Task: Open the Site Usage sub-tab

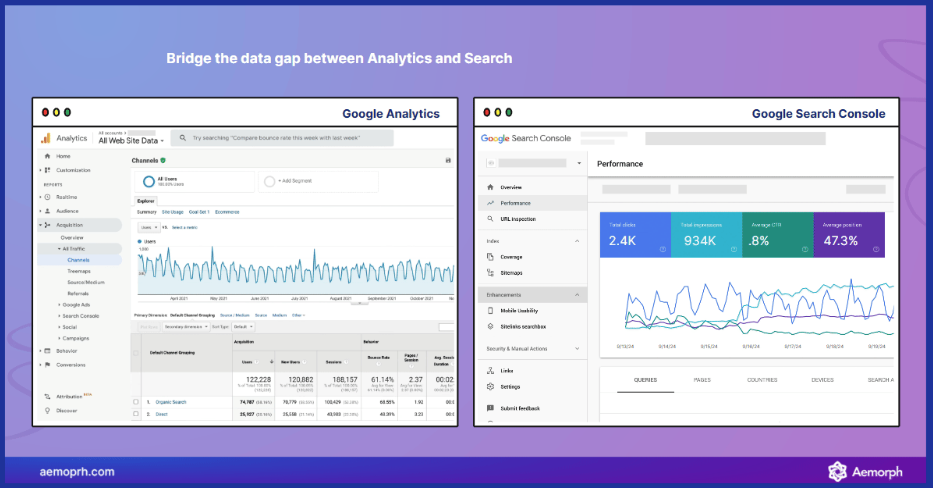Action: 173,212
